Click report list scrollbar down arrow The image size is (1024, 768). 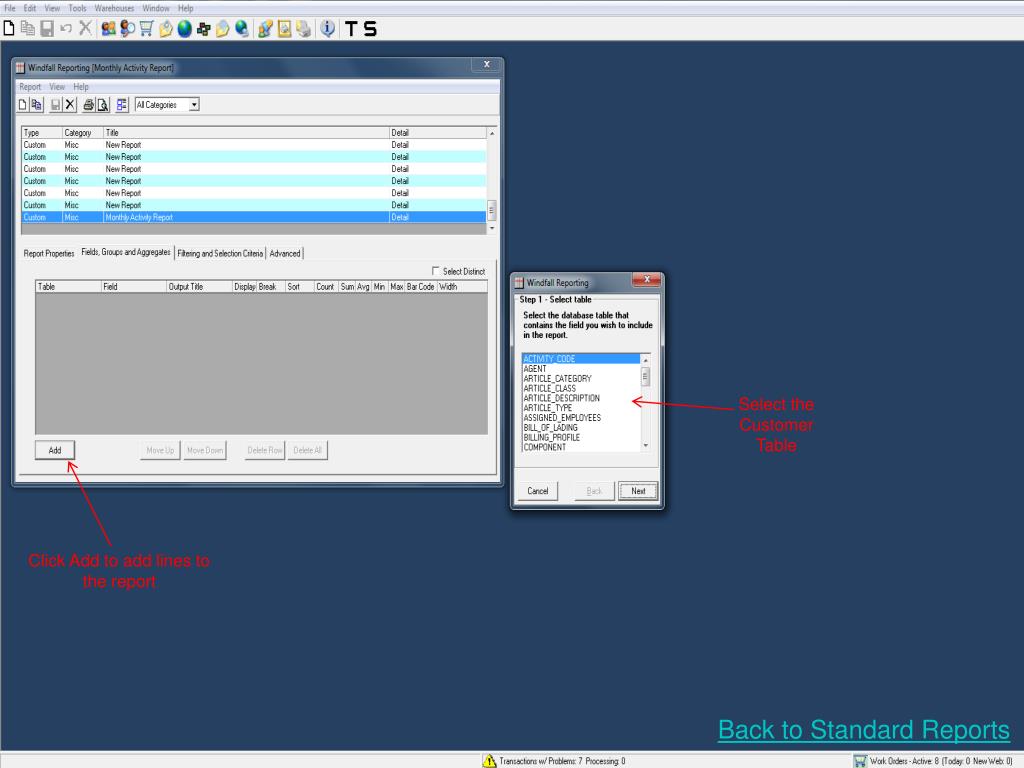pyautogui.click(x=492, y=229)
